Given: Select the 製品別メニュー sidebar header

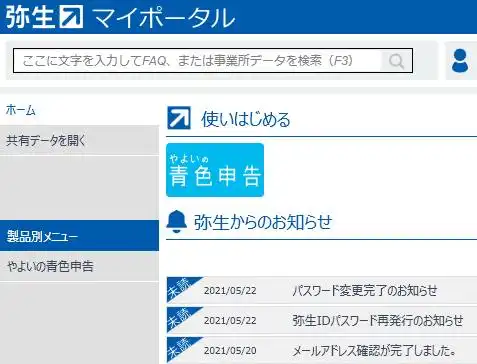Looking at the screenshot, I should [x=79, y=236].
